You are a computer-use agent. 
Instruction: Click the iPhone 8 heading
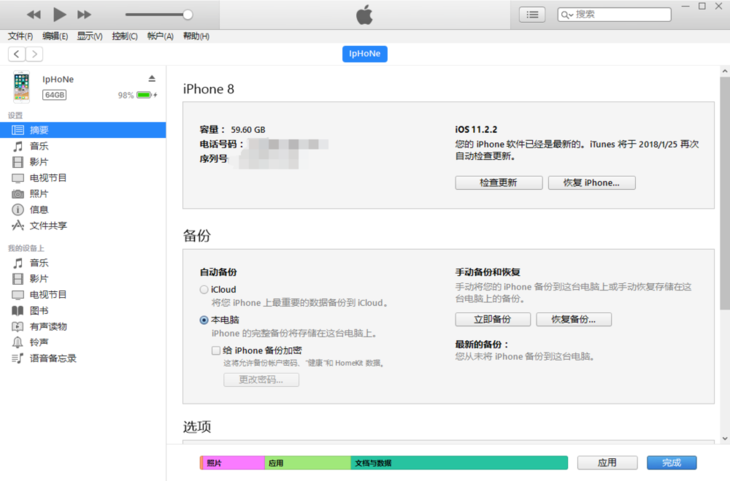(x=209, y=89)
